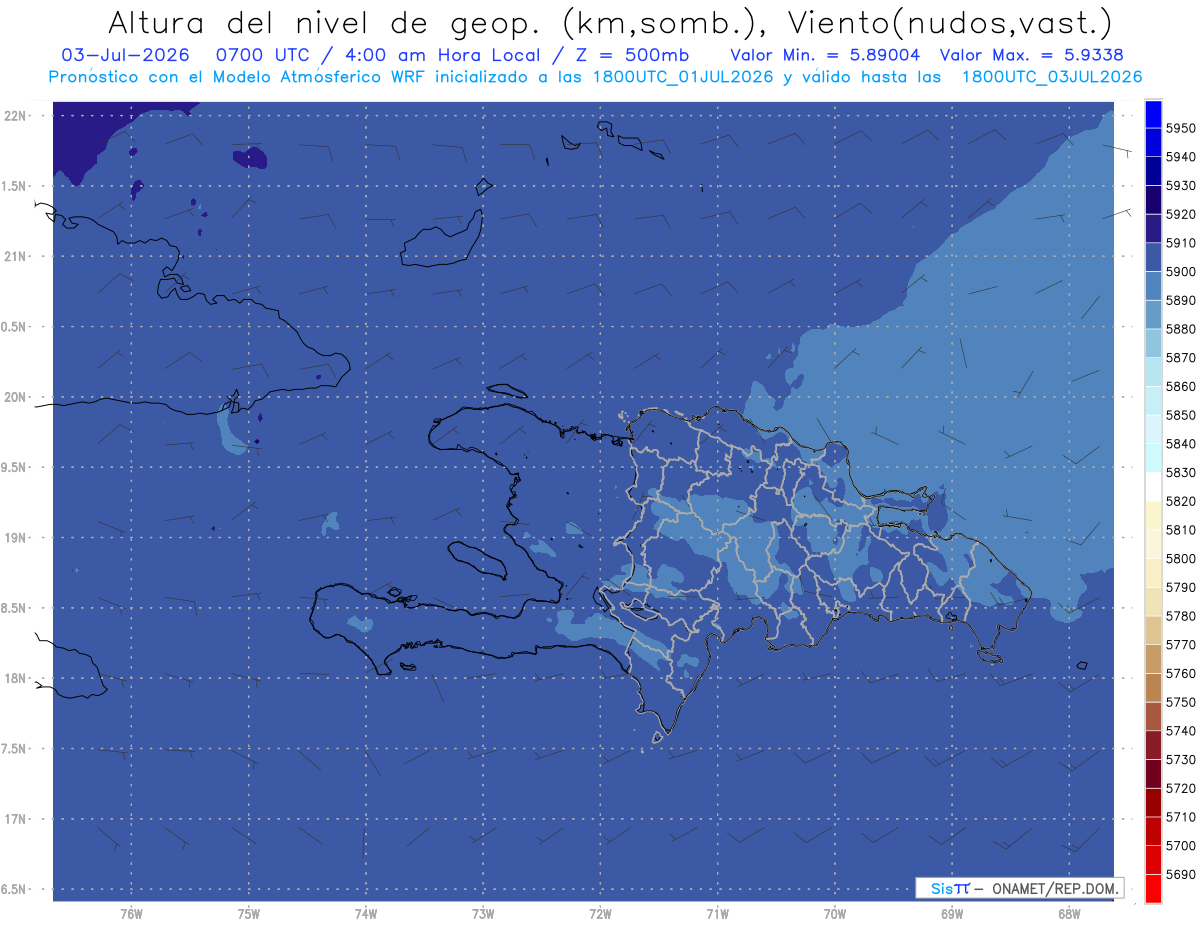1200x927 pixels.
Task: Click the '5900' colorbar value
Action: pyautogui.click(x=1180, y=271)
